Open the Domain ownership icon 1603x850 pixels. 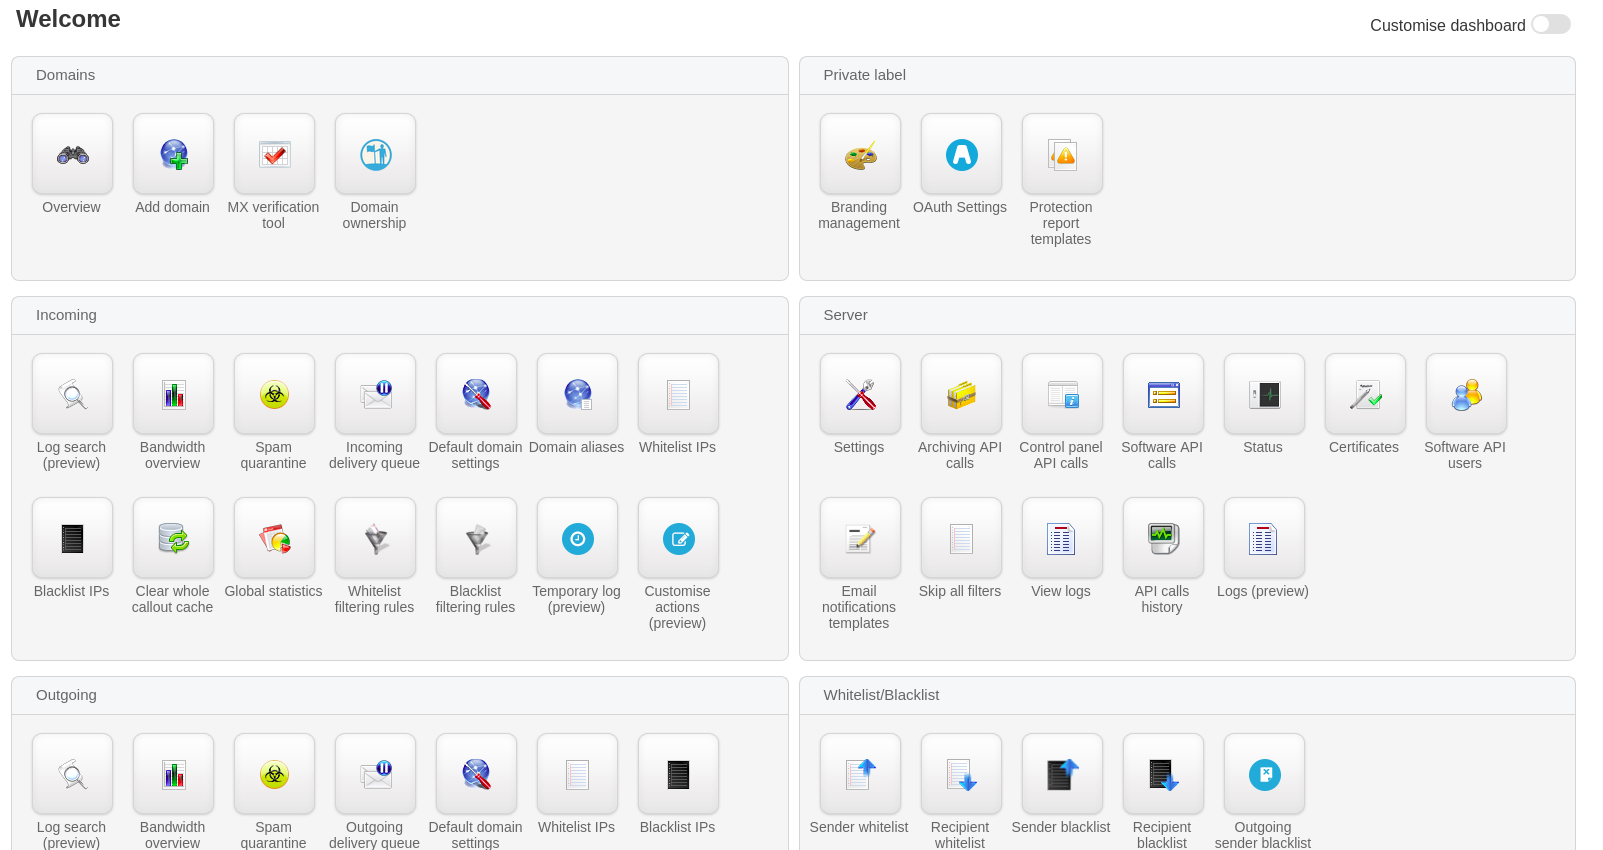point(375,154)
